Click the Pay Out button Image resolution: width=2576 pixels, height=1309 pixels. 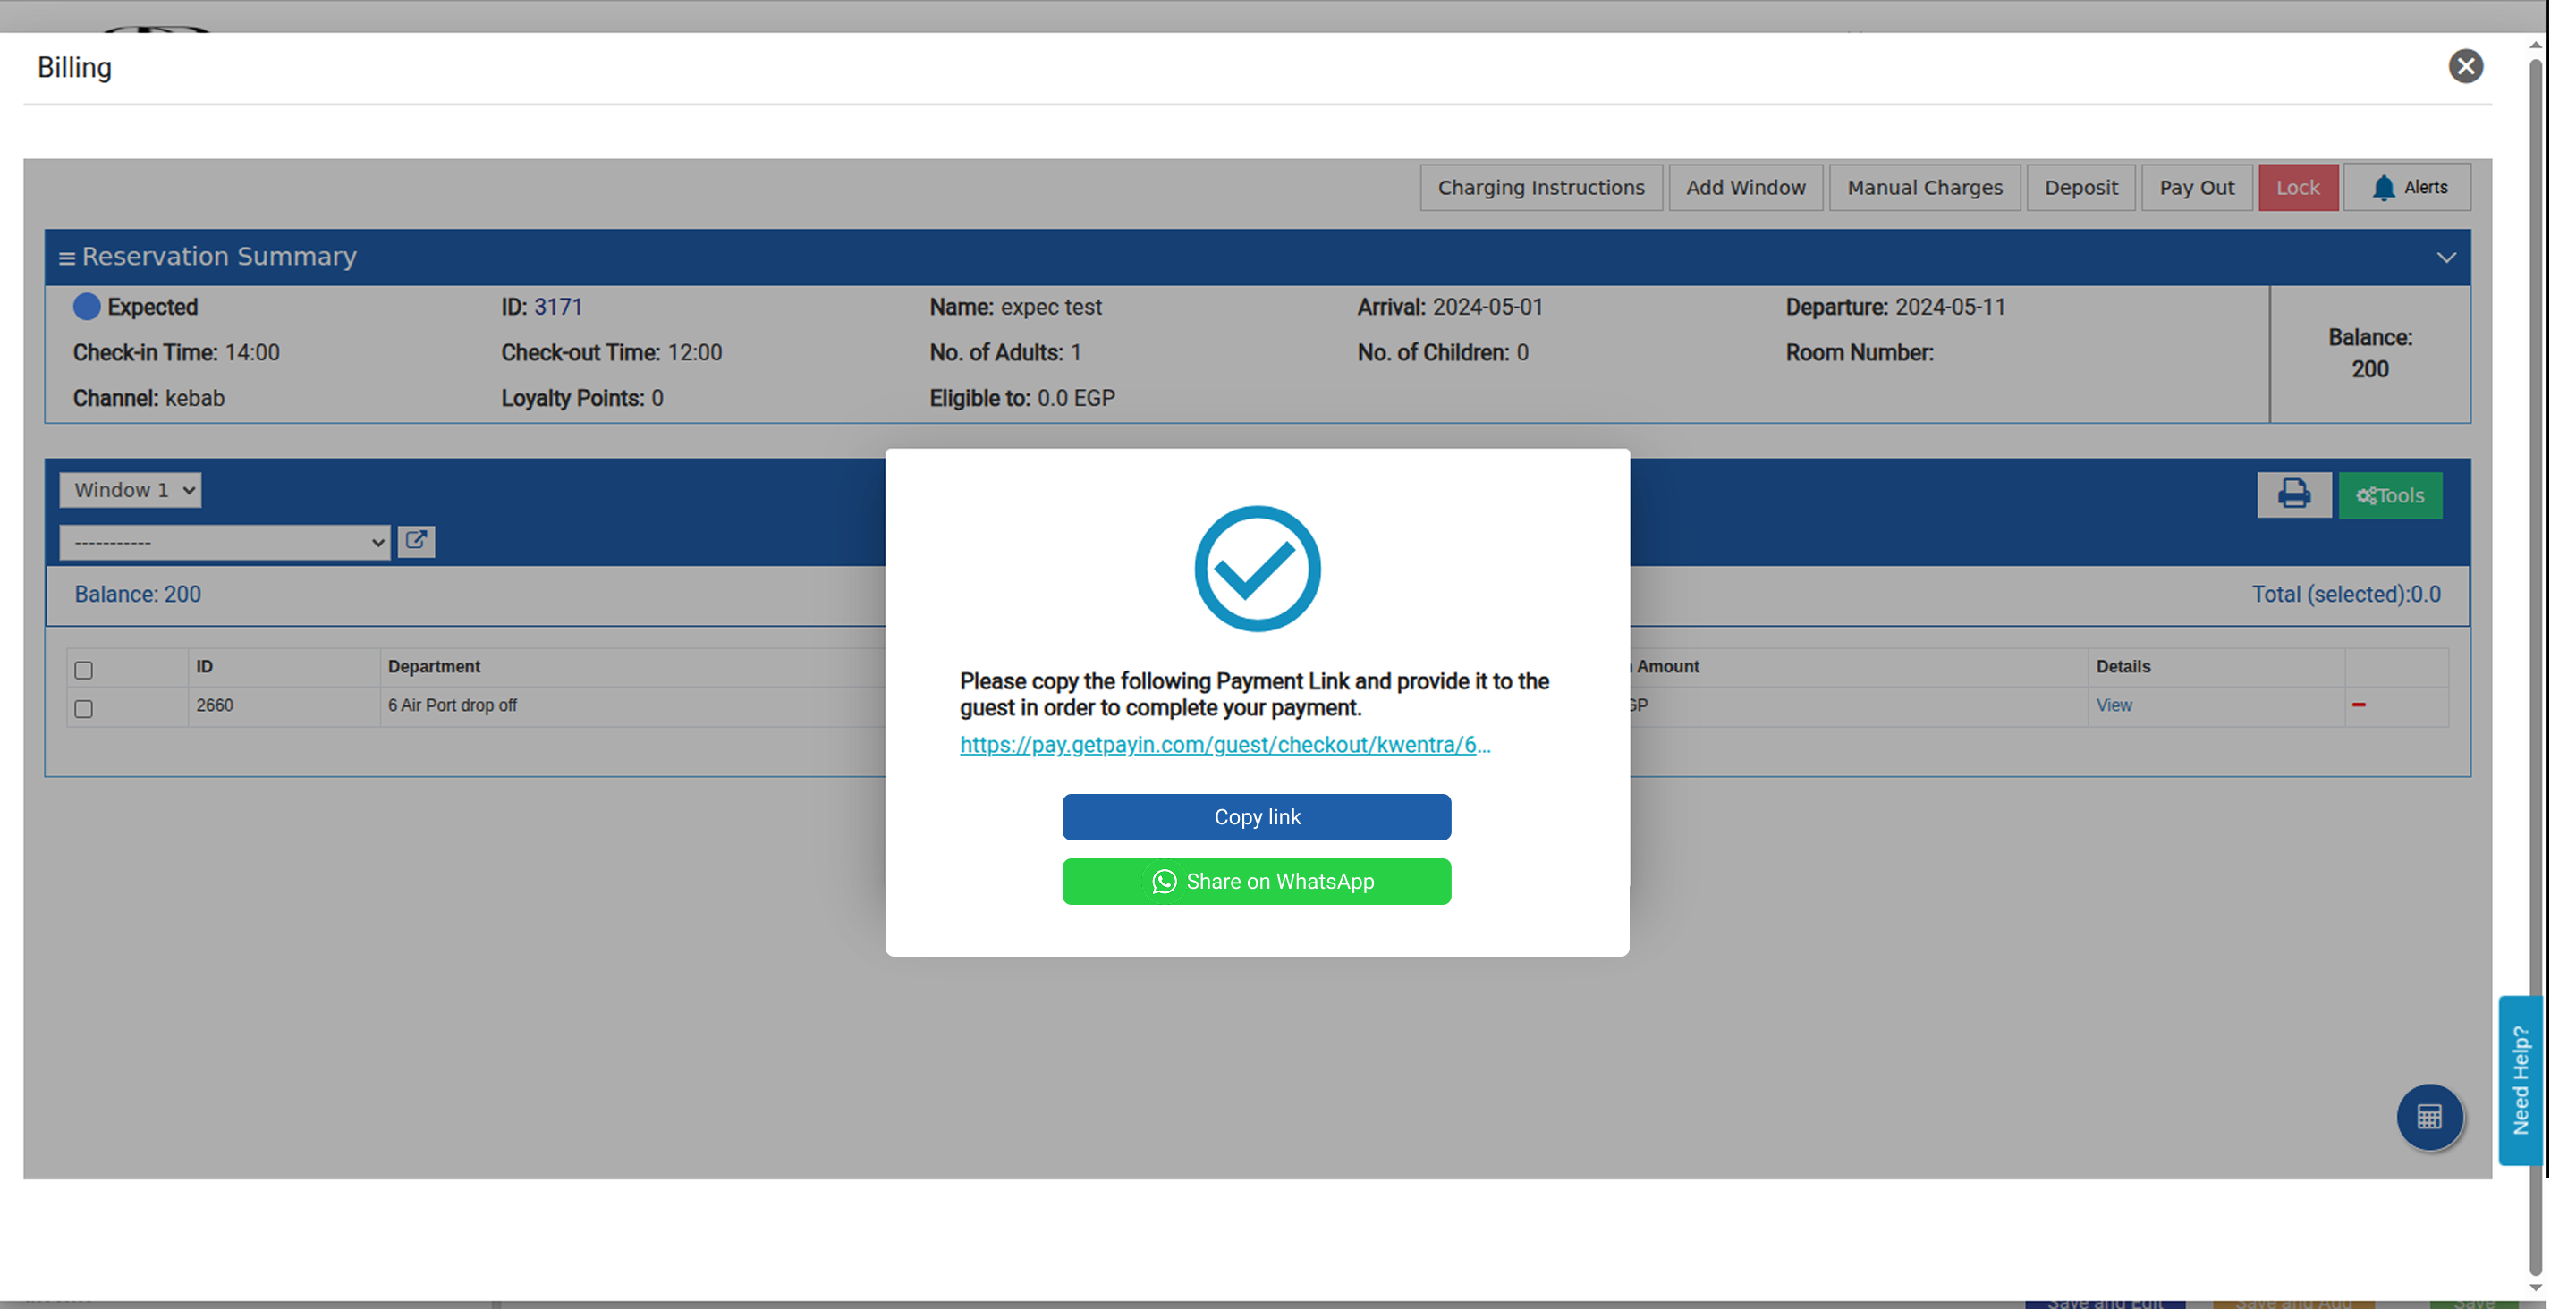click(2196, 187)
